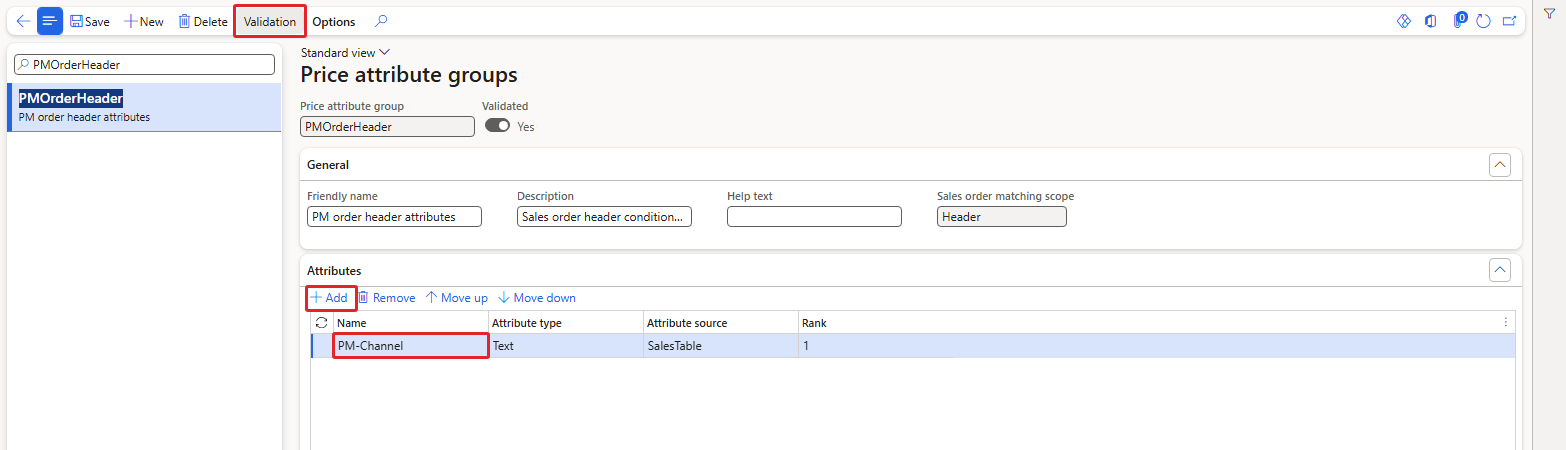The height and width of the screenshot is (450, 1566).
Task: Expand the Standard view dropdown
Action: point(345,52)
